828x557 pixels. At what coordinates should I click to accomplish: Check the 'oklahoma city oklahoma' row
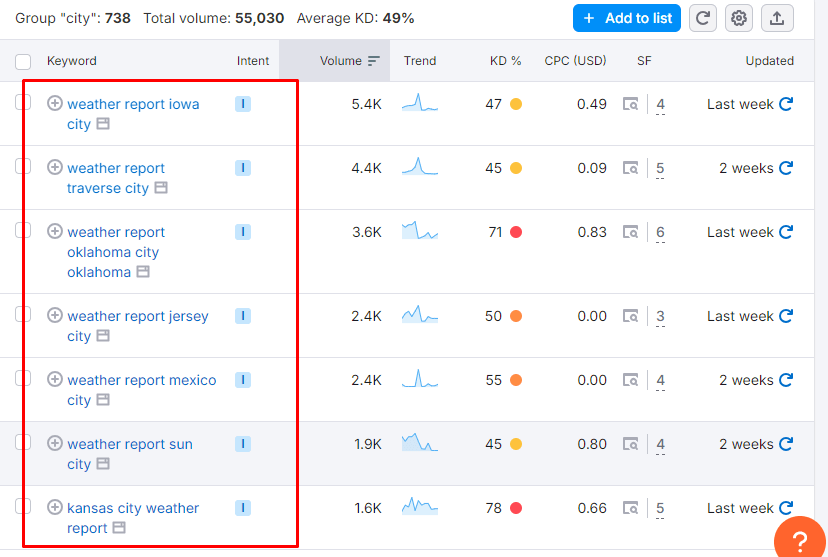[23, 230]
